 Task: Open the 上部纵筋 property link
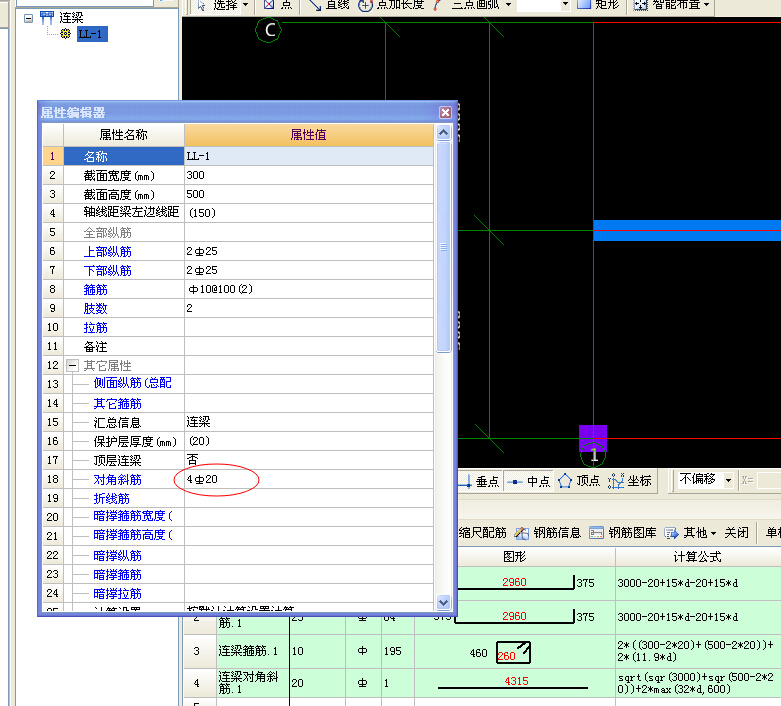click(108, 252)
